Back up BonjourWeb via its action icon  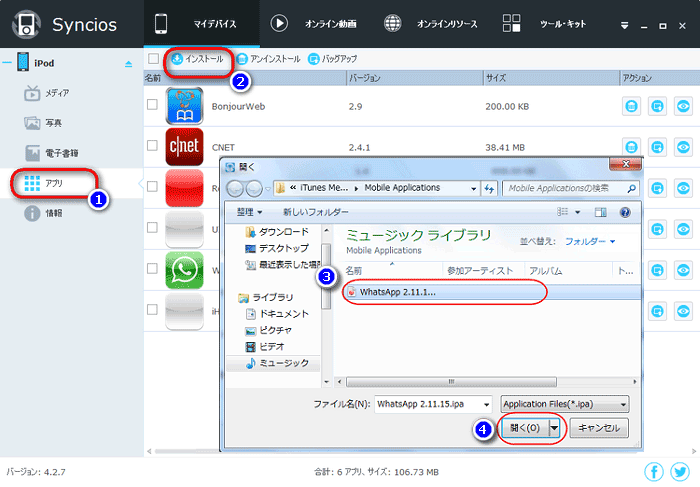click(657, 106)
